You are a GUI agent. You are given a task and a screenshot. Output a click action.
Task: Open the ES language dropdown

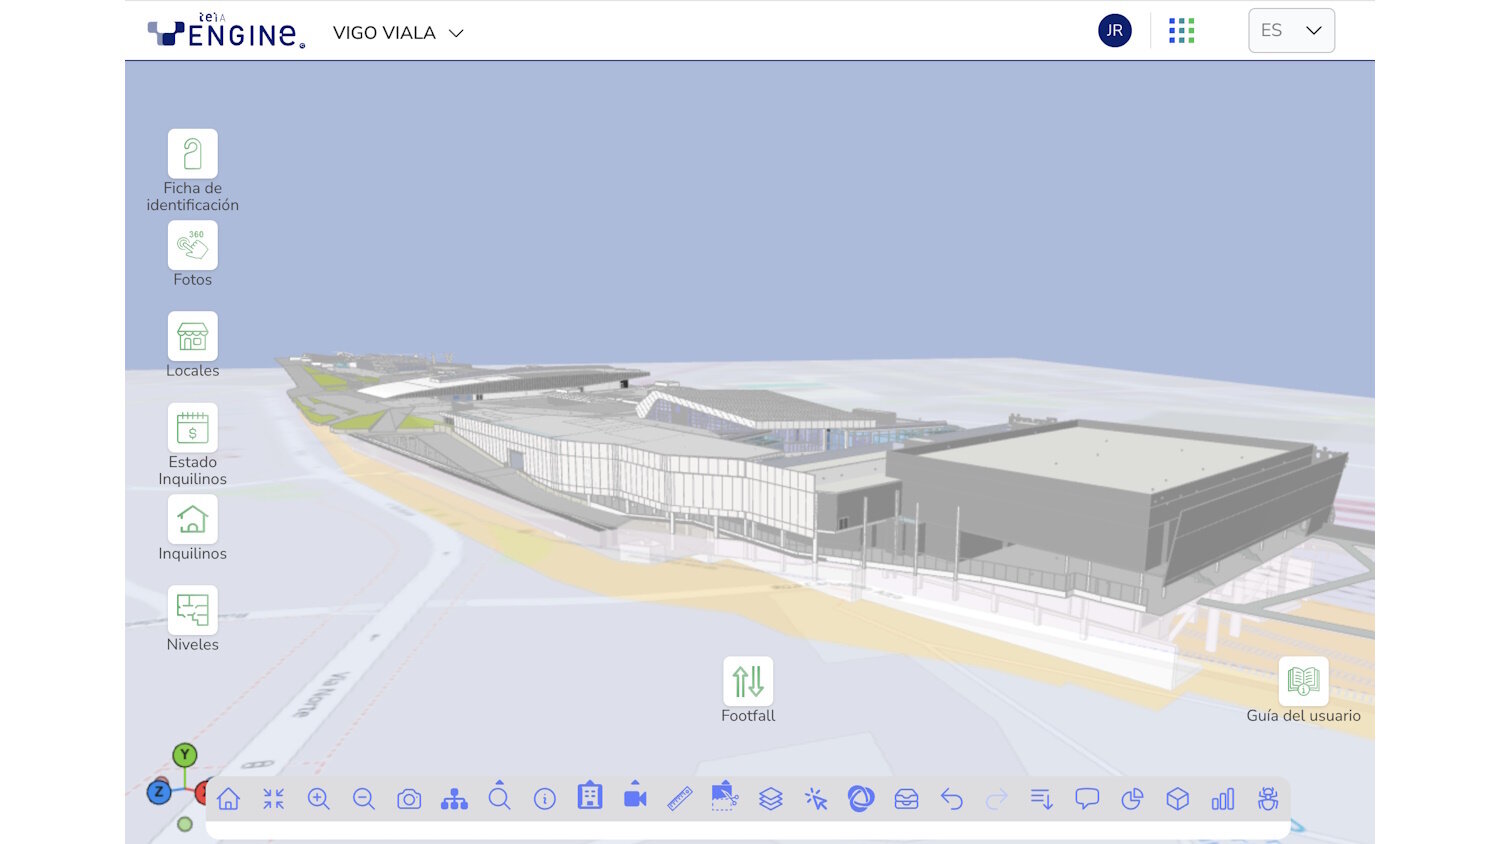1291,31
